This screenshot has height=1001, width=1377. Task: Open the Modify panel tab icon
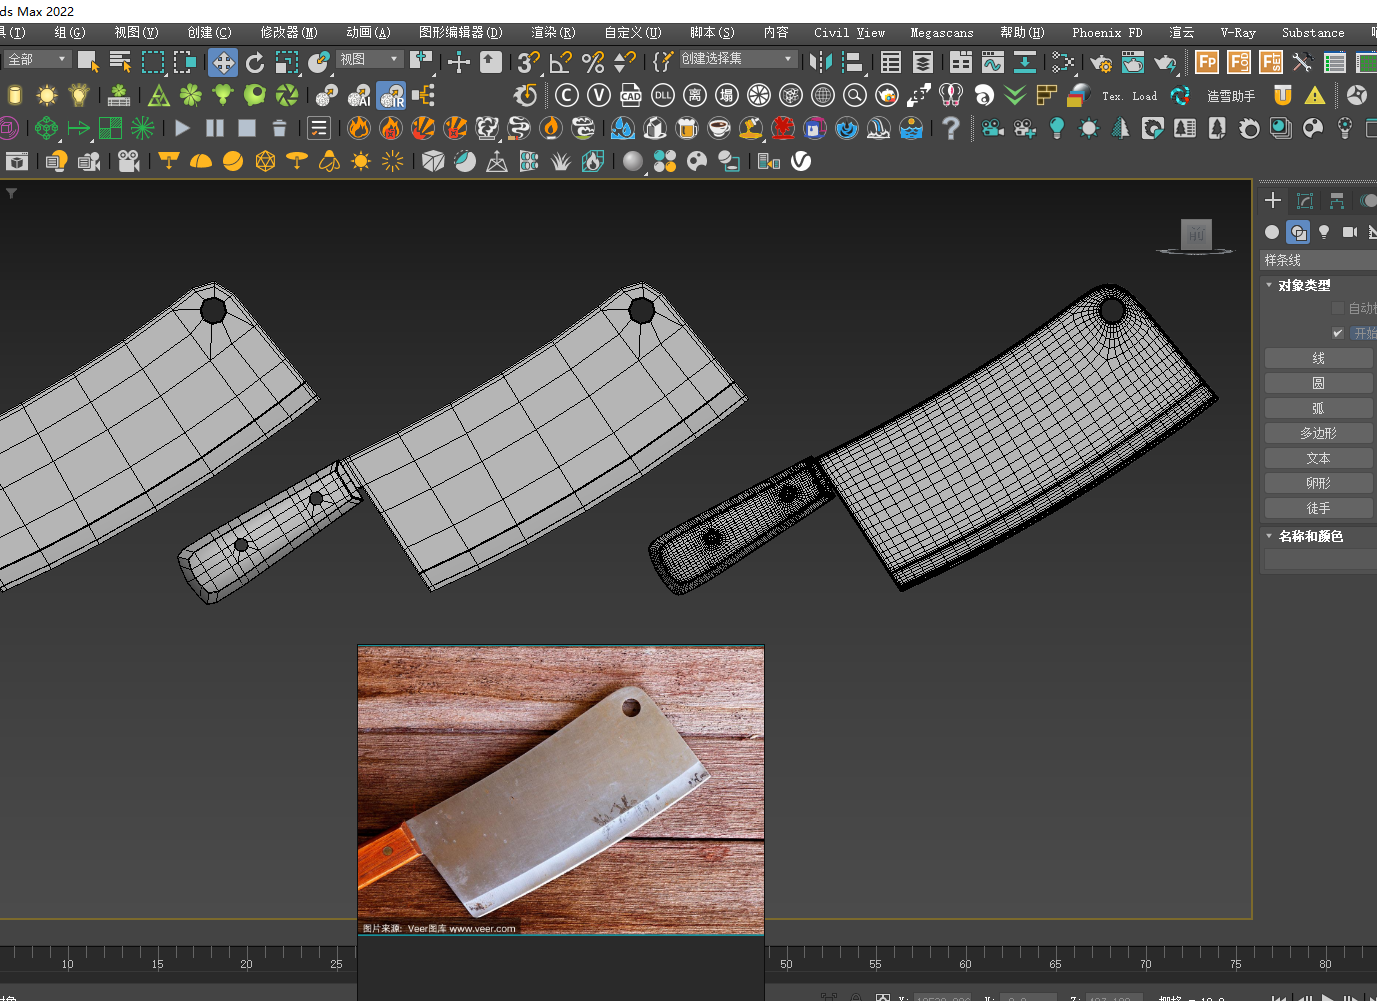coord(1304,201)
